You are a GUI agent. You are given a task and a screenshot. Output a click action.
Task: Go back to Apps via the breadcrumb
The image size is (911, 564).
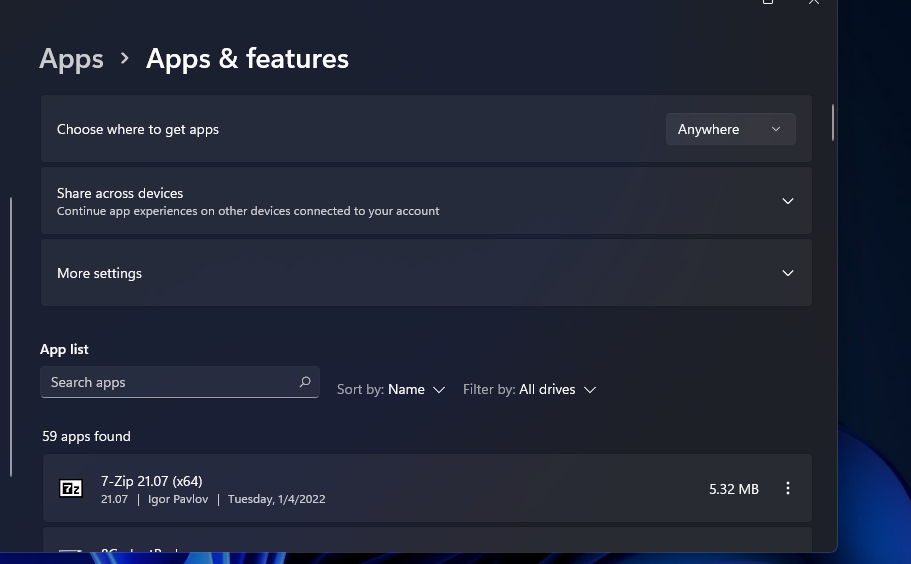(71, 59)
